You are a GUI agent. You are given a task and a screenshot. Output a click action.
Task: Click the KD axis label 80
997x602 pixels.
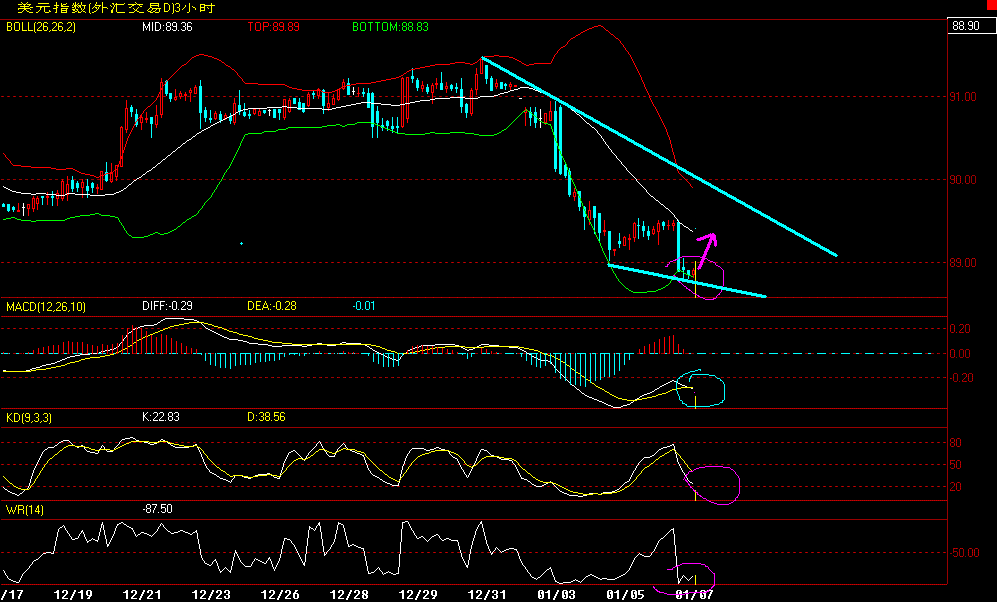(x=956, y=443)
